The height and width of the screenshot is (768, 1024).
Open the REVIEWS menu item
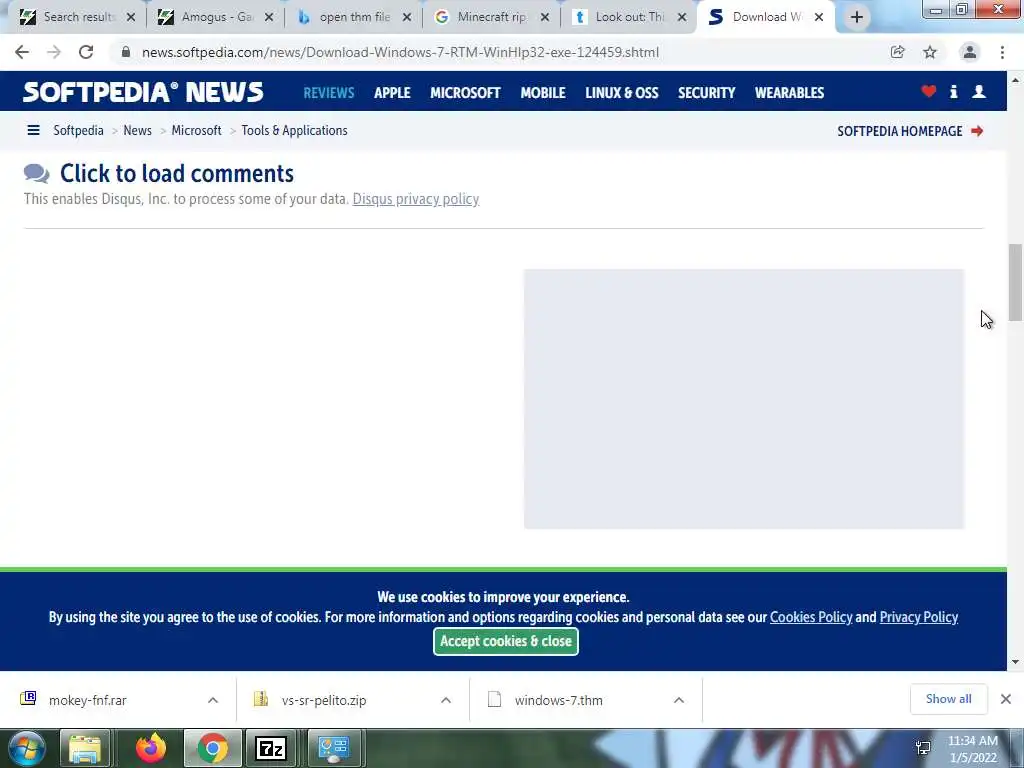[328, 93]
